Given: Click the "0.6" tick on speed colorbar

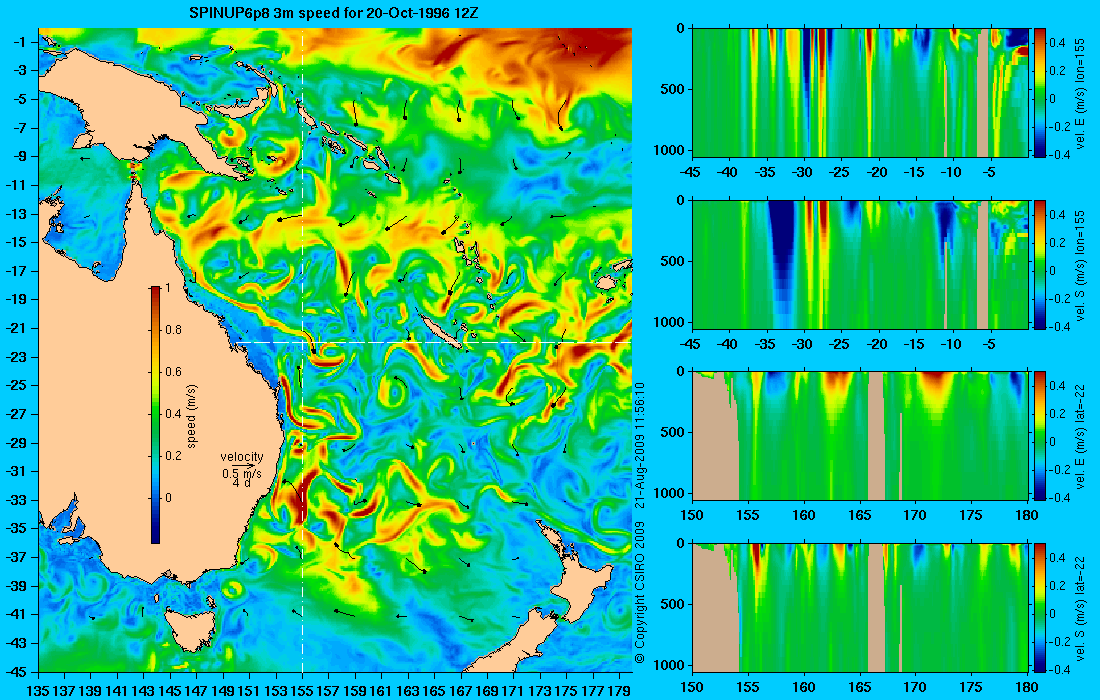Looking at the screenshot, I should [173, 372].
